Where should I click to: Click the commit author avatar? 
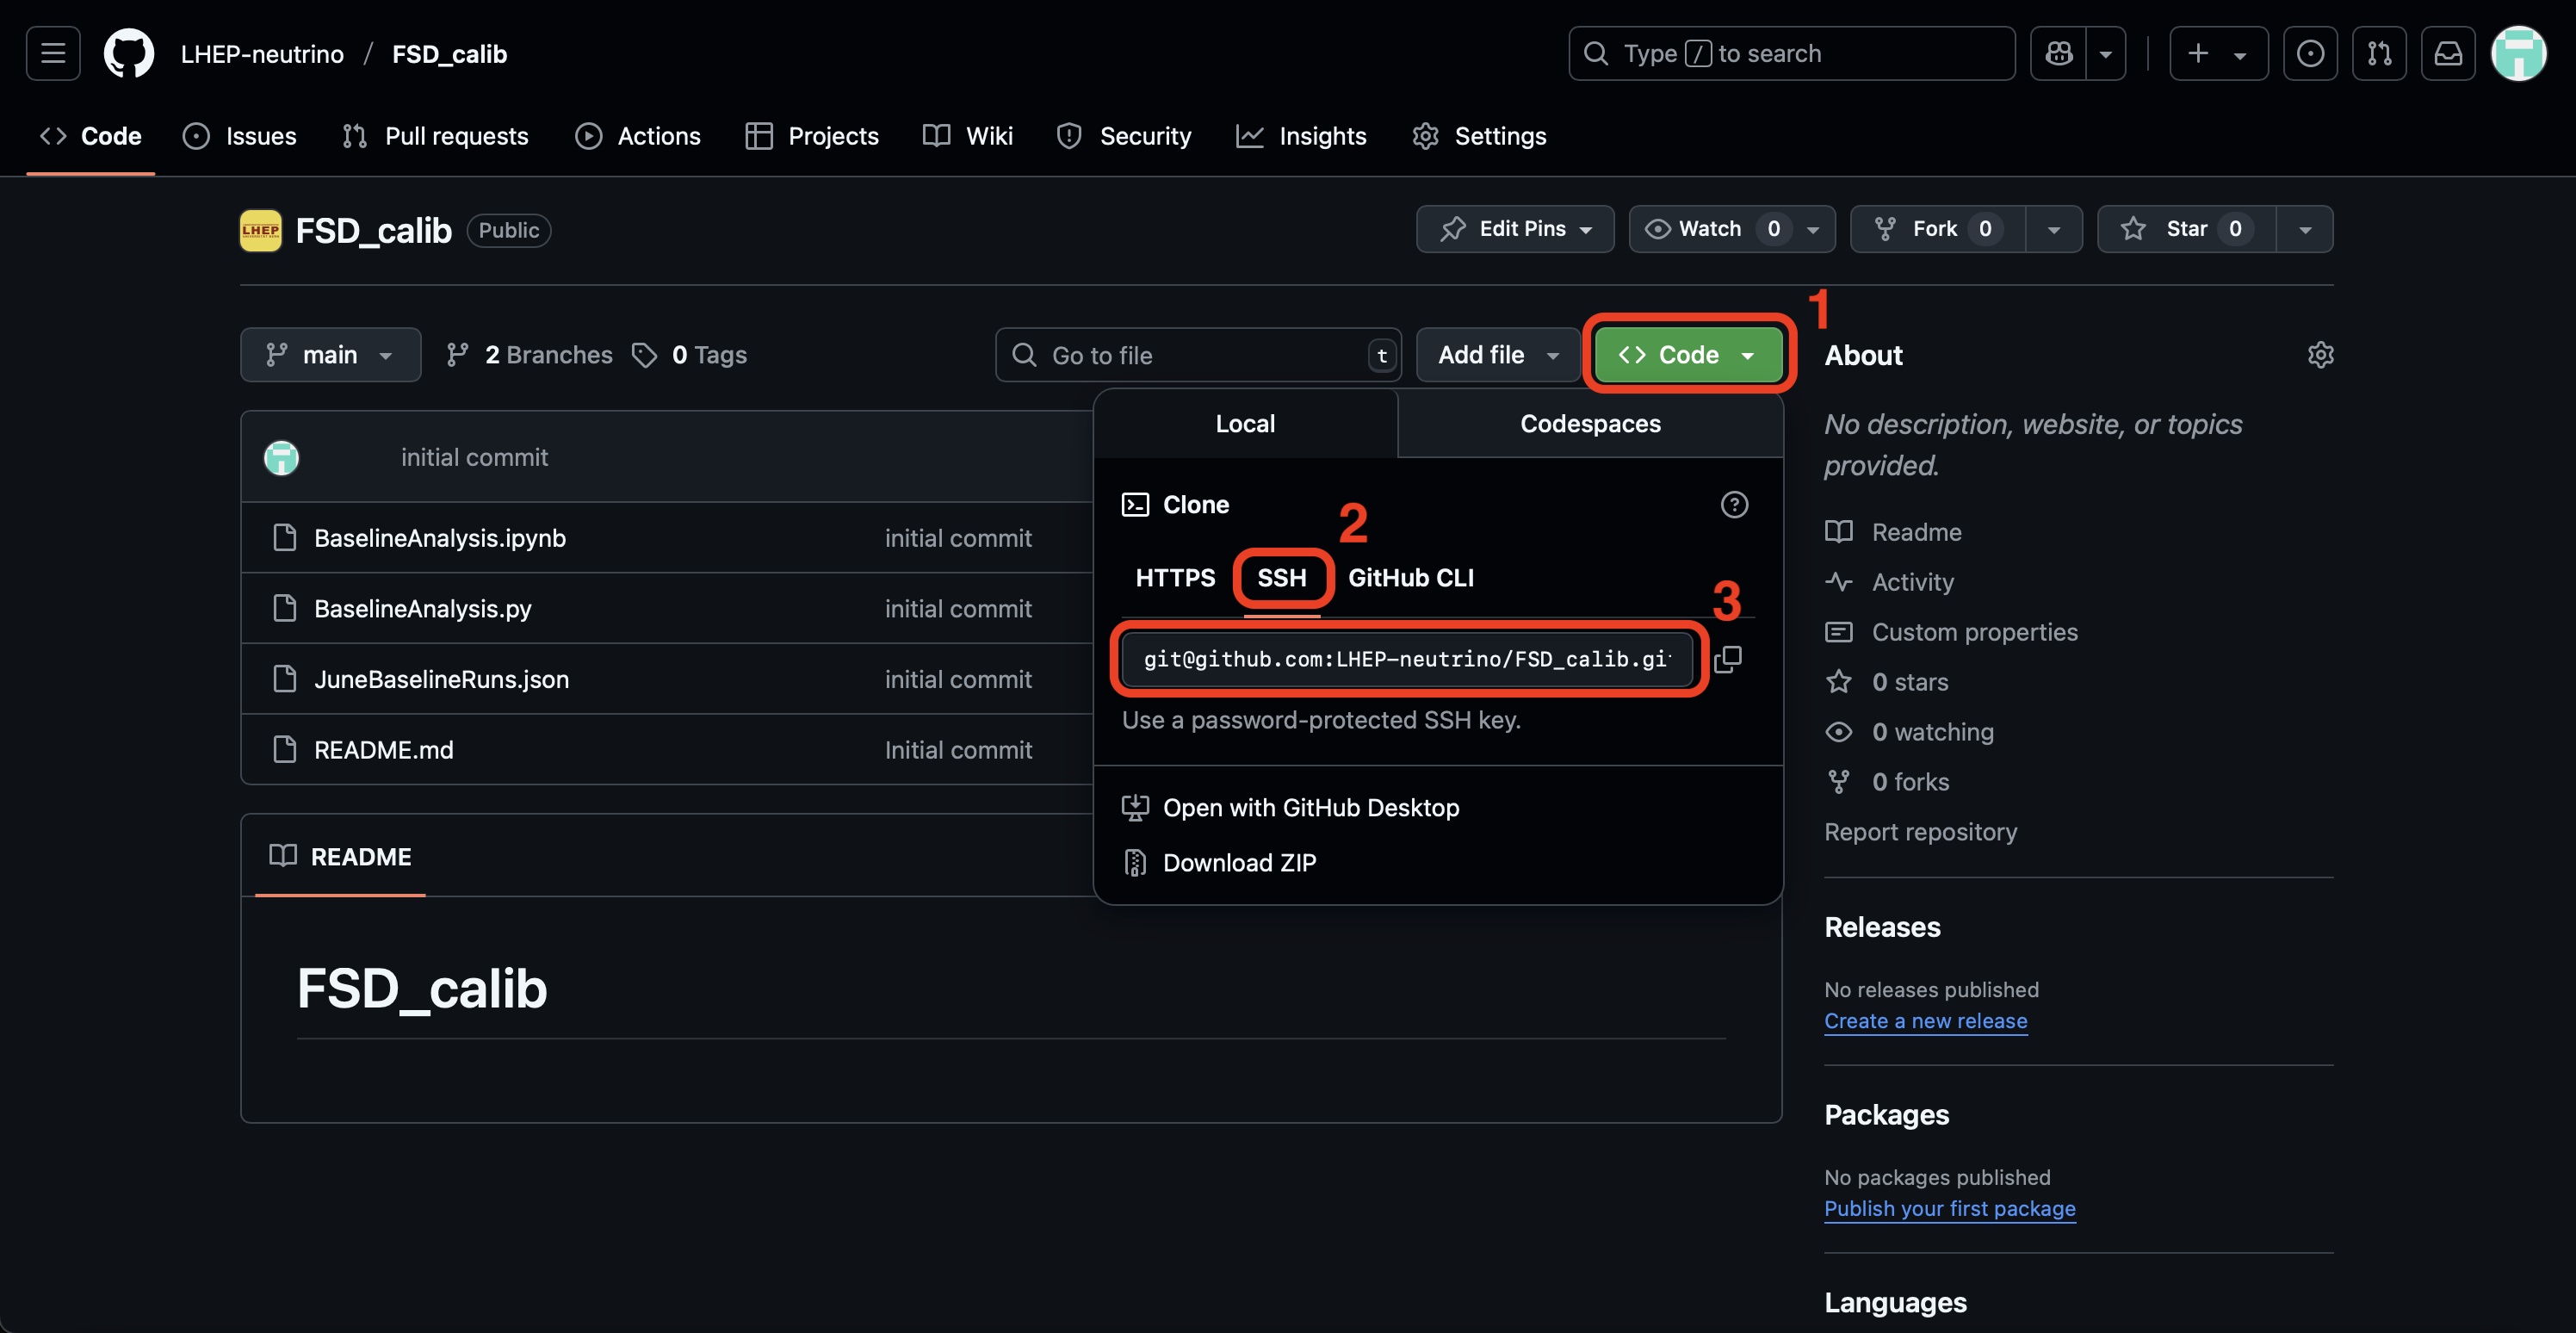(281, 458)
